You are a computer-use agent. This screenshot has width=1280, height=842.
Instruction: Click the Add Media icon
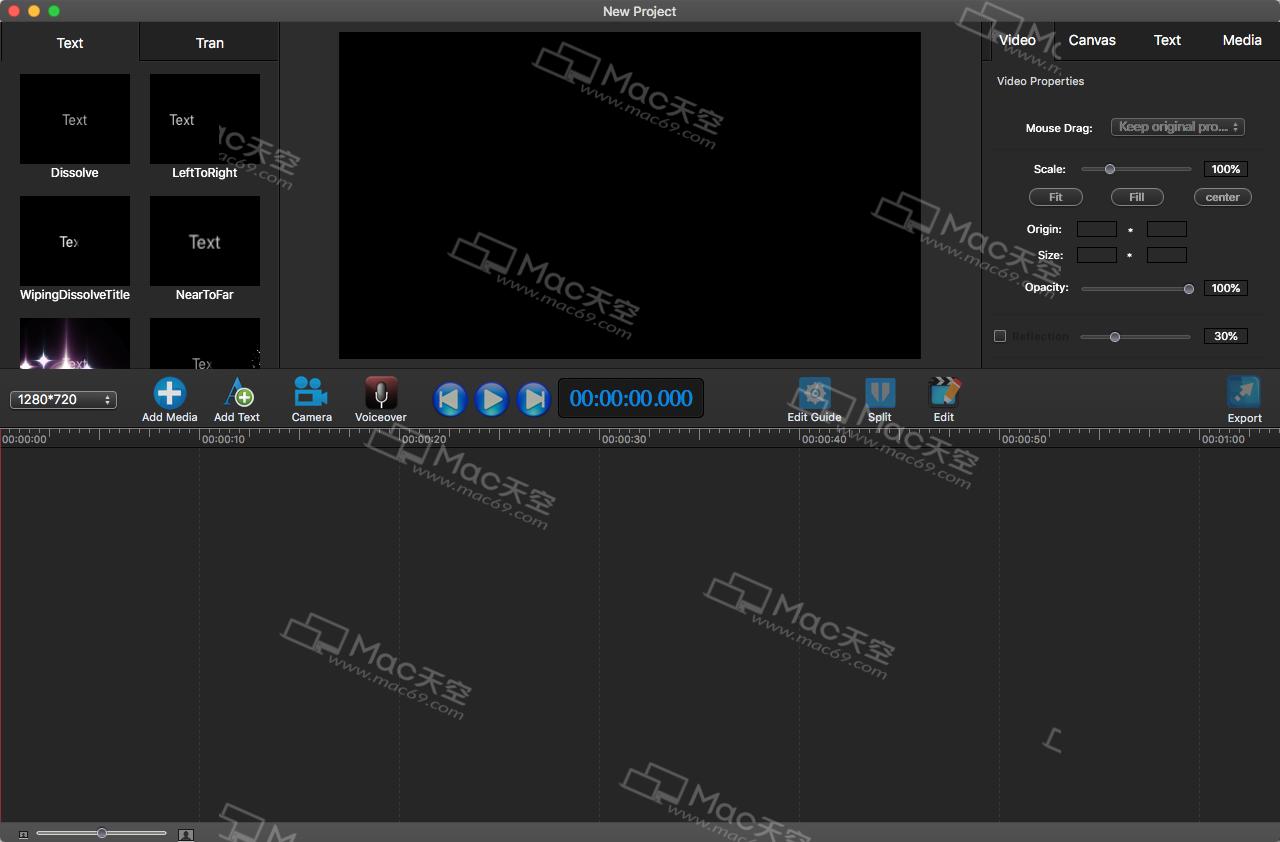coord(169,392)
